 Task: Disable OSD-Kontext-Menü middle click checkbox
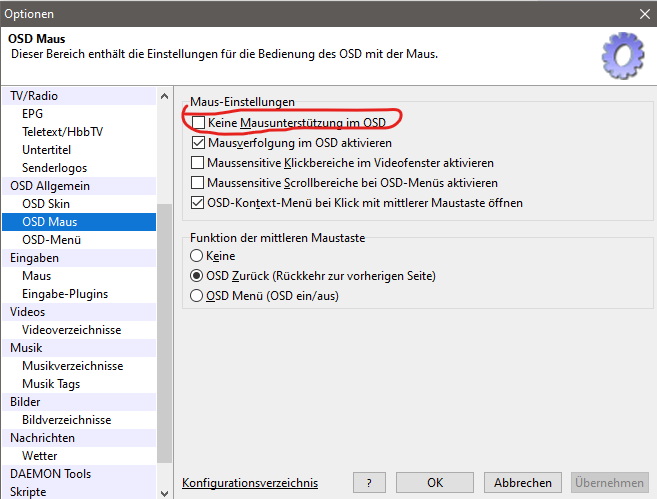[x=198, y=203]
